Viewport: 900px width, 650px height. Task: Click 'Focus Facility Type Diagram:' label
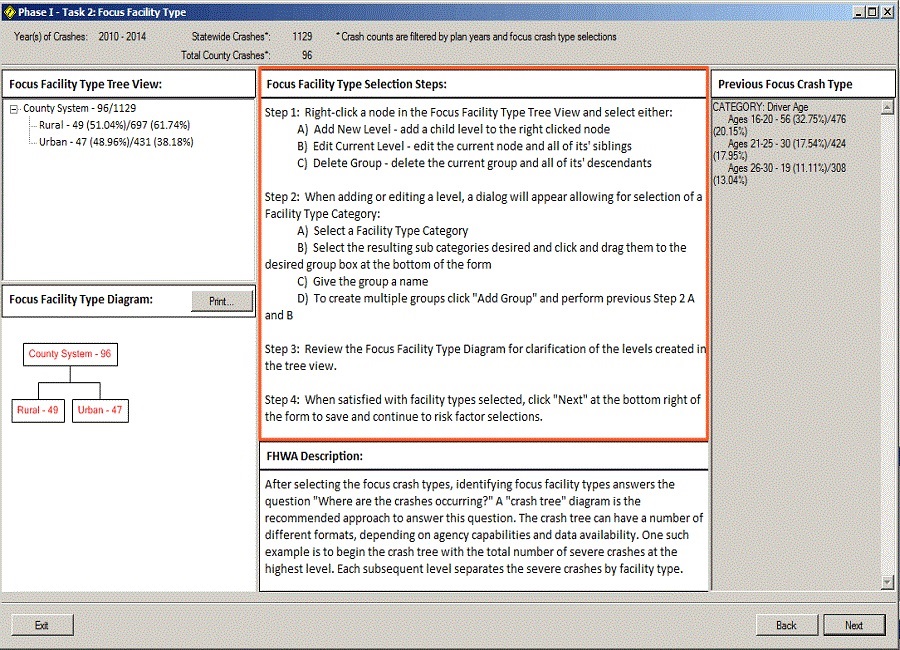pos(81,300)
